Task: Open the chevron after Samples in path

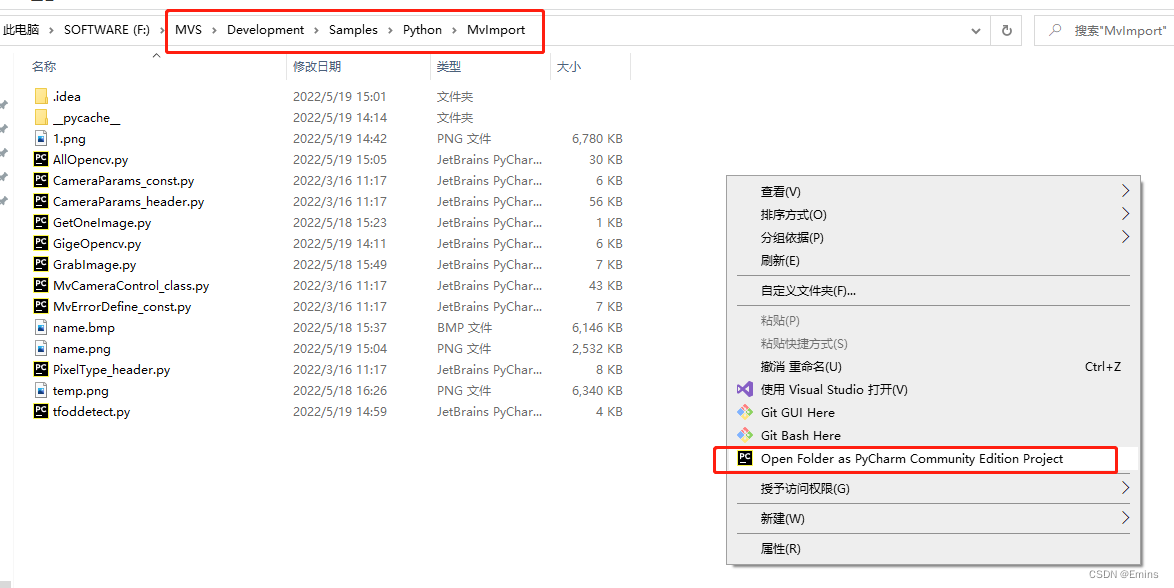Action: (x=390, y=31)
